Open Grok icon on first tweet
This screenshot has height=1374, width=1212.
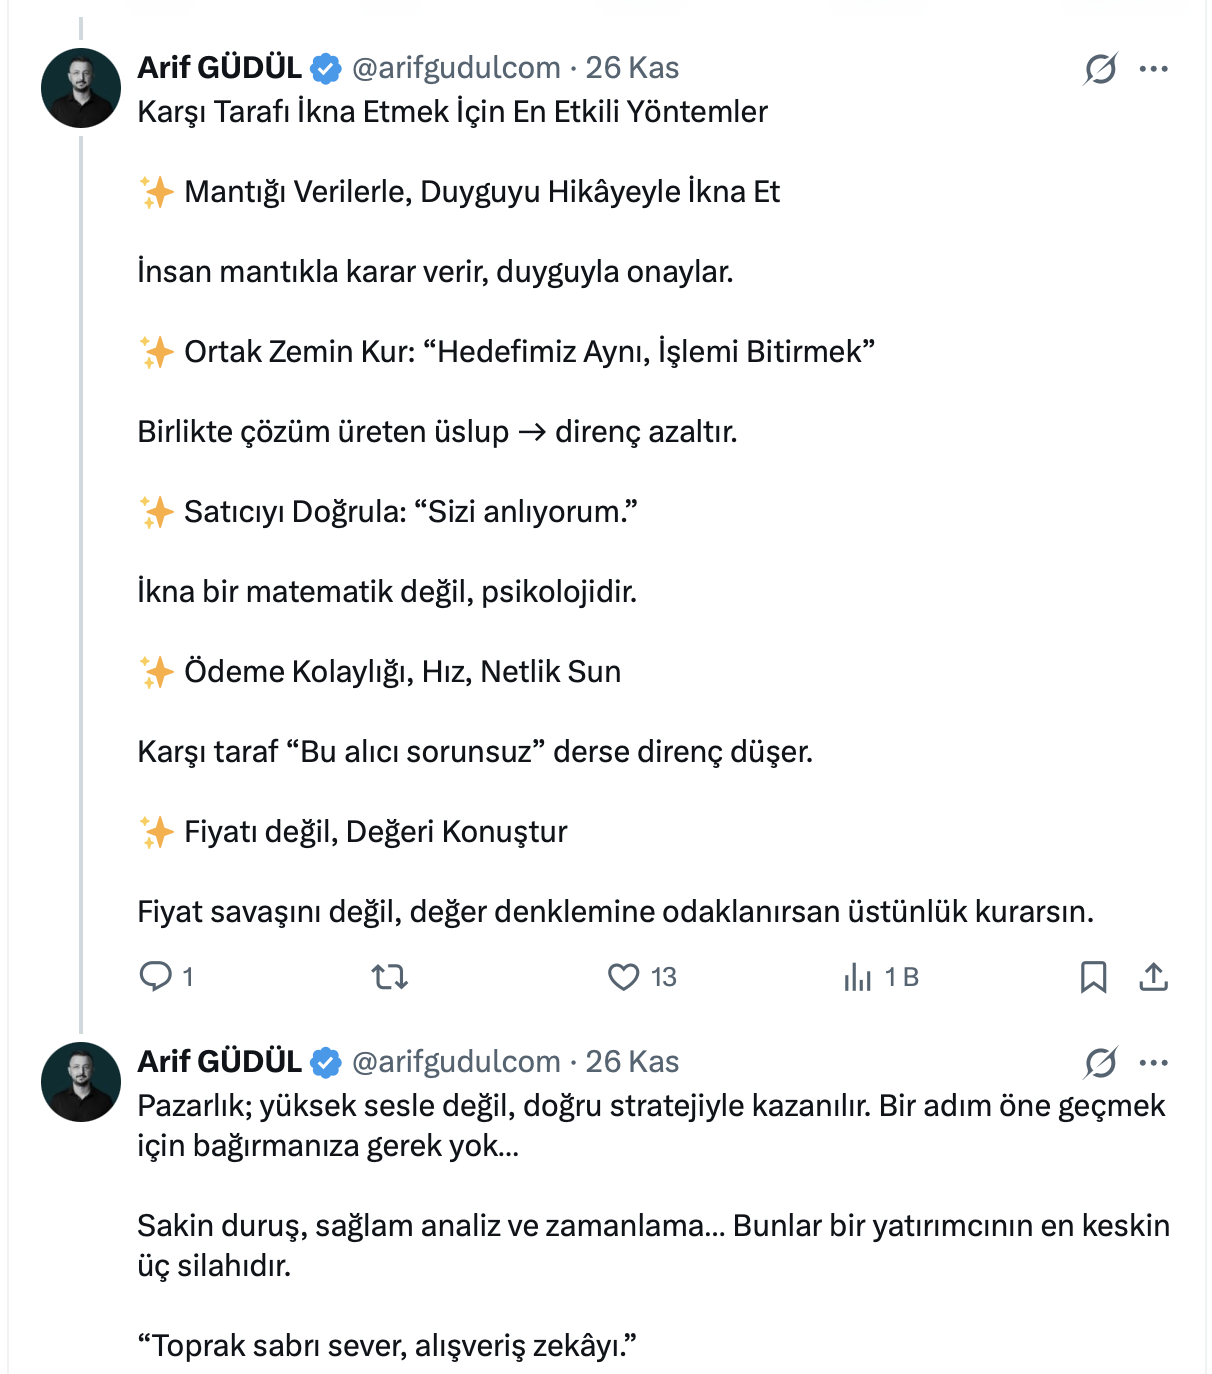click(1100, 69)
